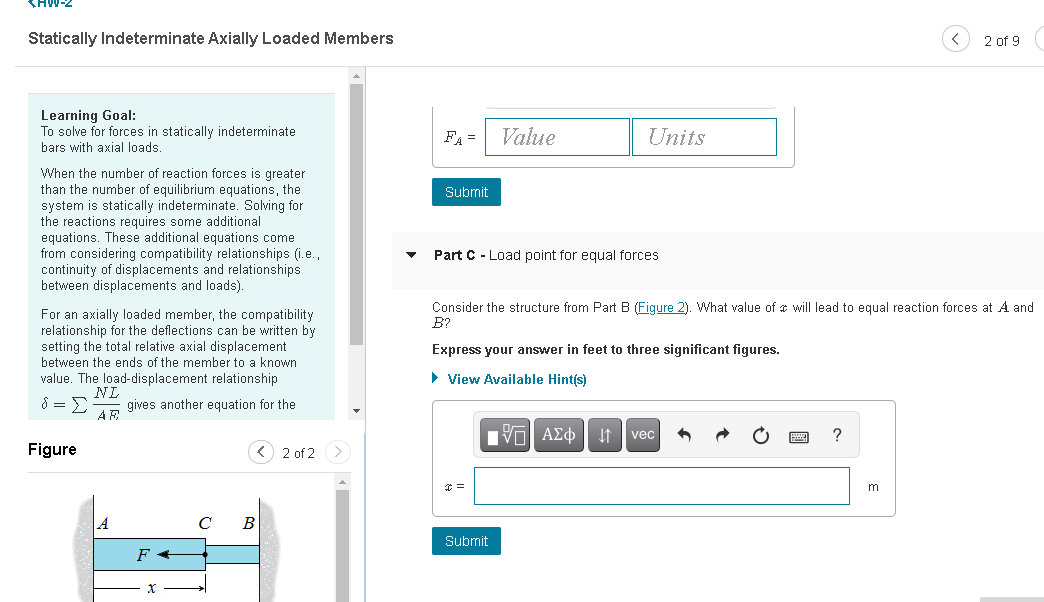Open the keyboard shortcuts icon
1044x602 pixels.
(x=799, y=434)
